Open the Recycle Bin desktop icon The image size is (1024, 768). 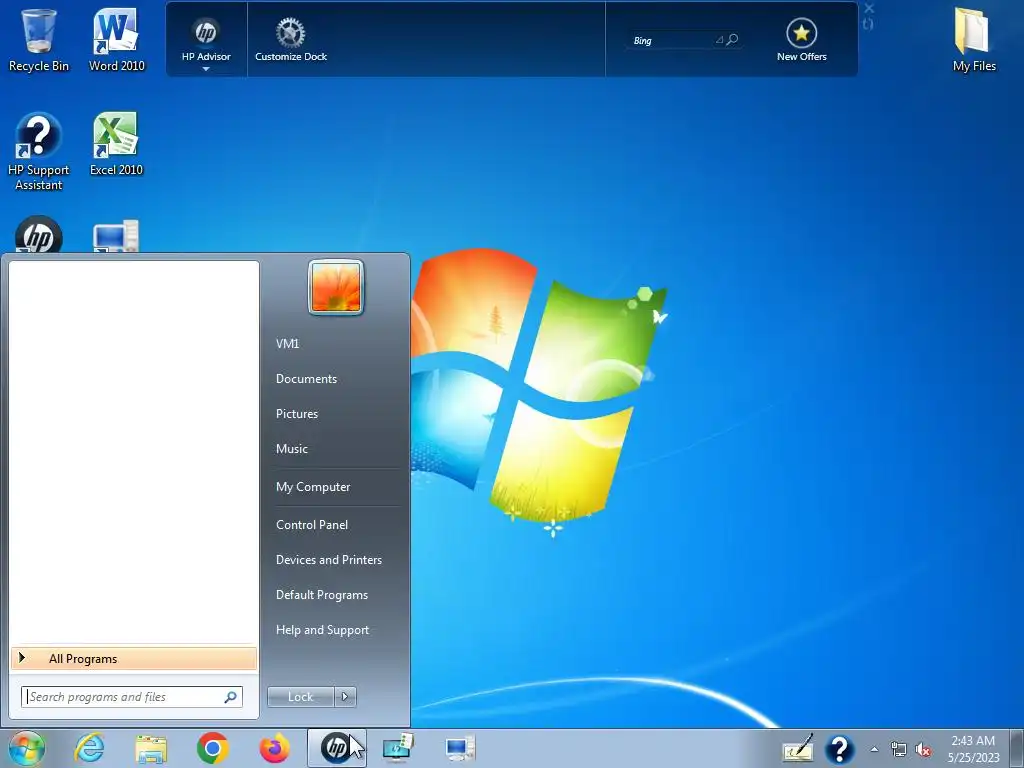tap(39, 39)
